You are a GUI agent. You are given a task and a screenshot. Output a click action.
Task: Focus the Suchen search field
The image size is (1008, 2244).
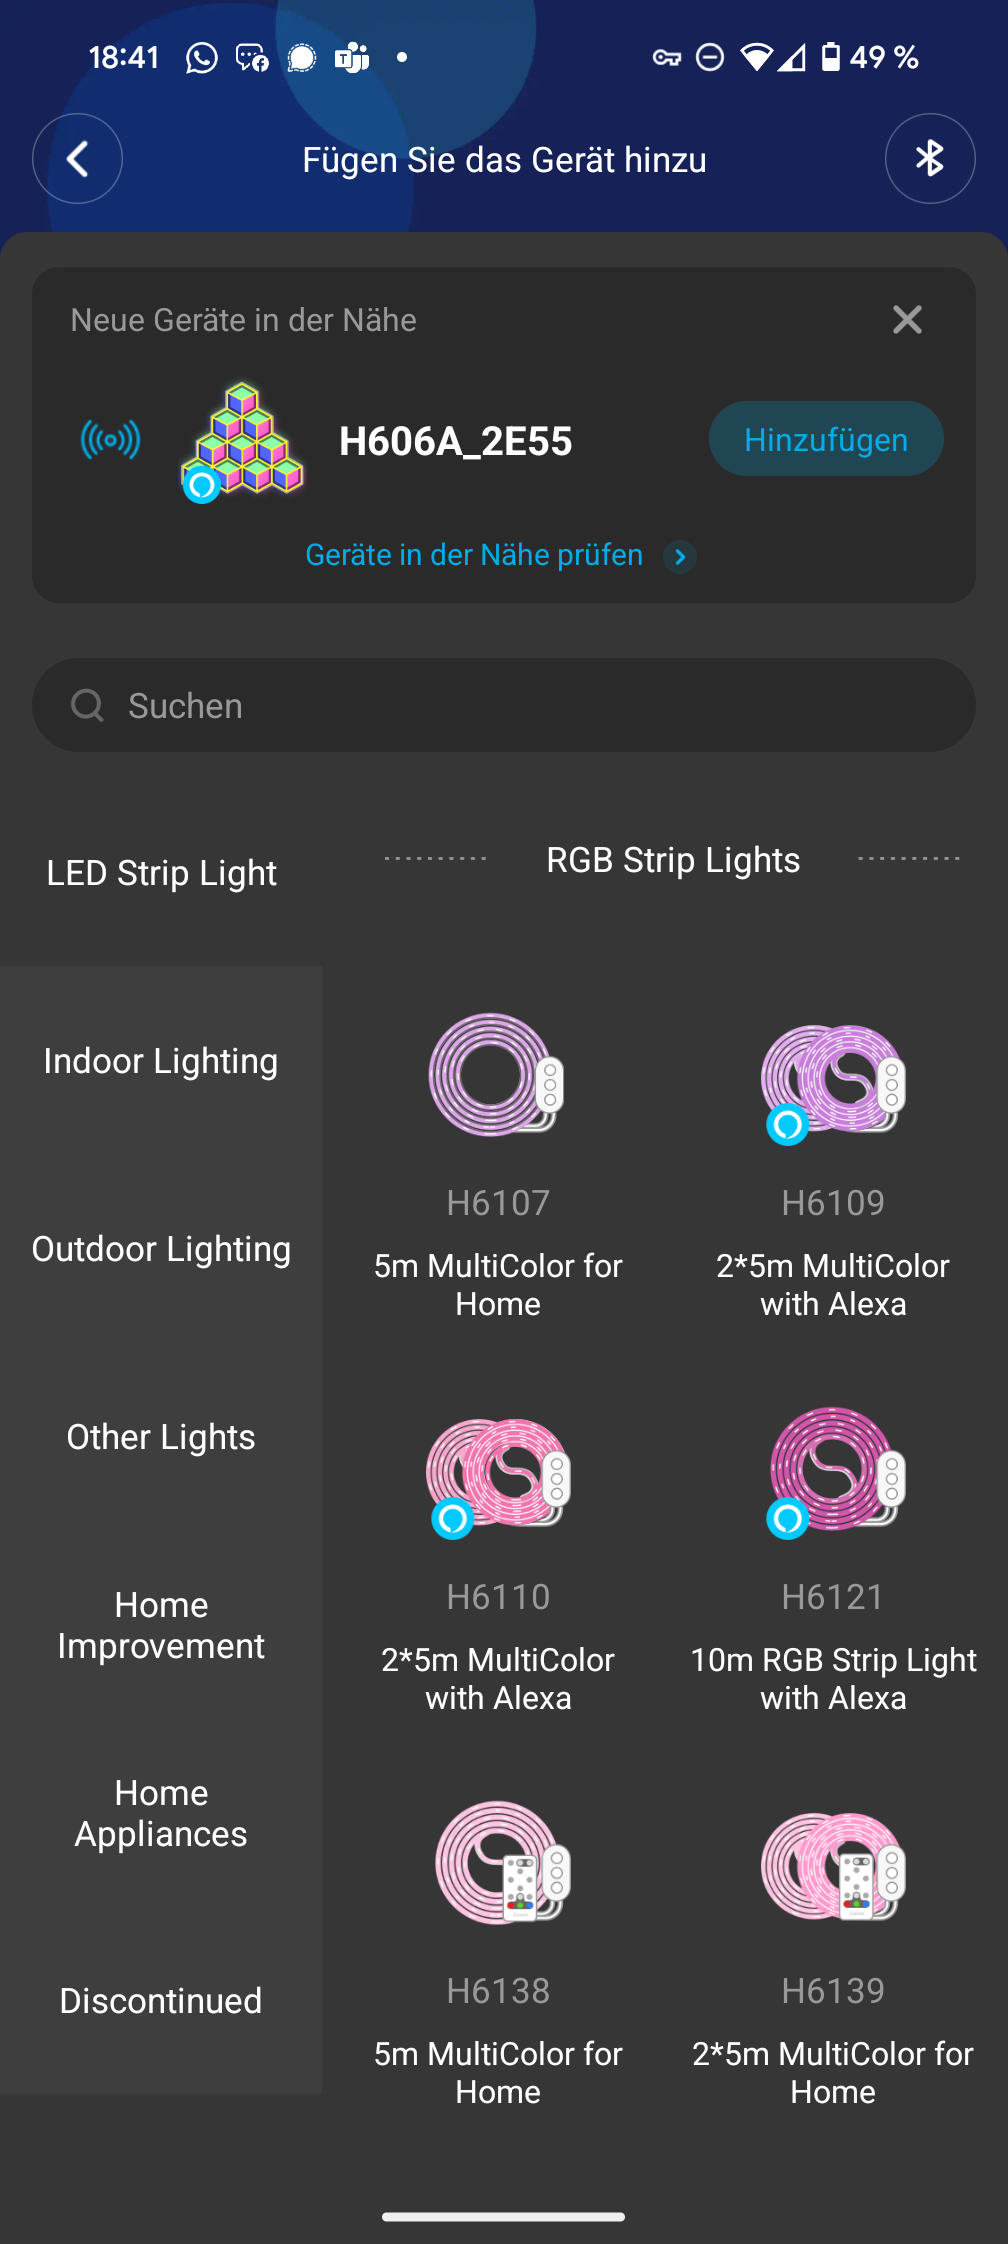pos(504,705)
